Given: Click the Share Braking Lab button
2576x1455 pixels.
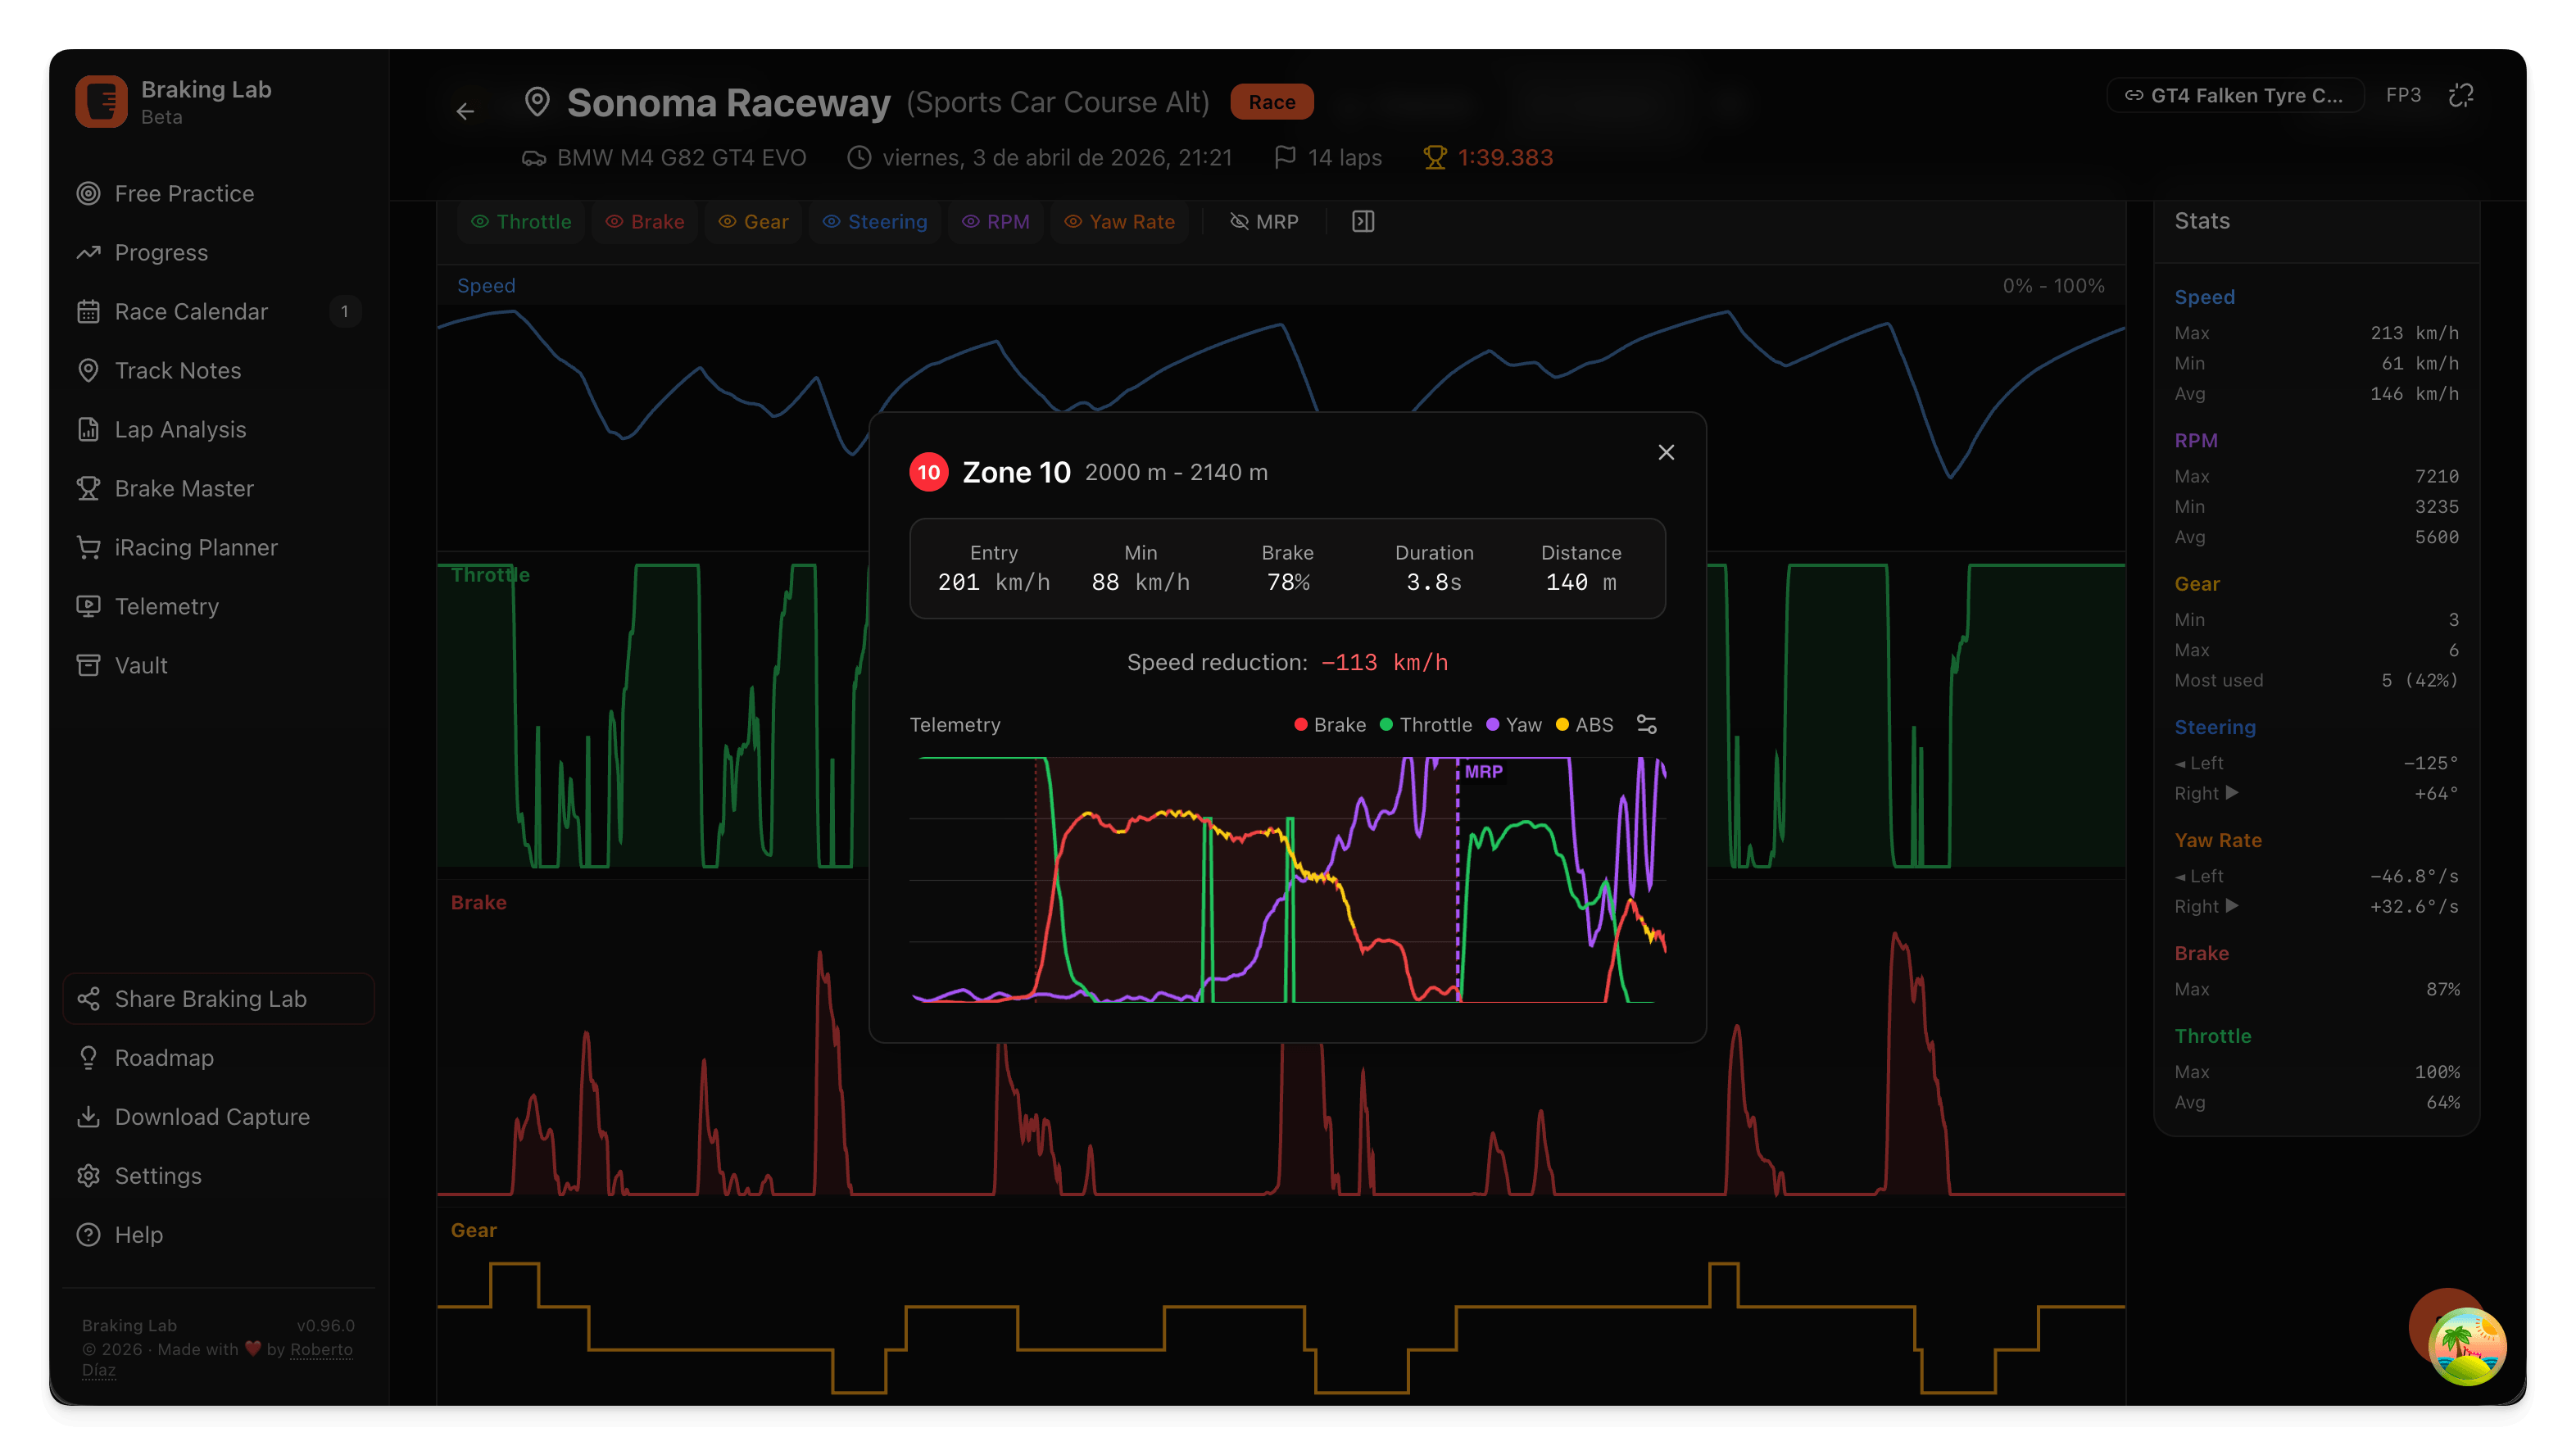Looking at the screenshot, I should [218, 998].
